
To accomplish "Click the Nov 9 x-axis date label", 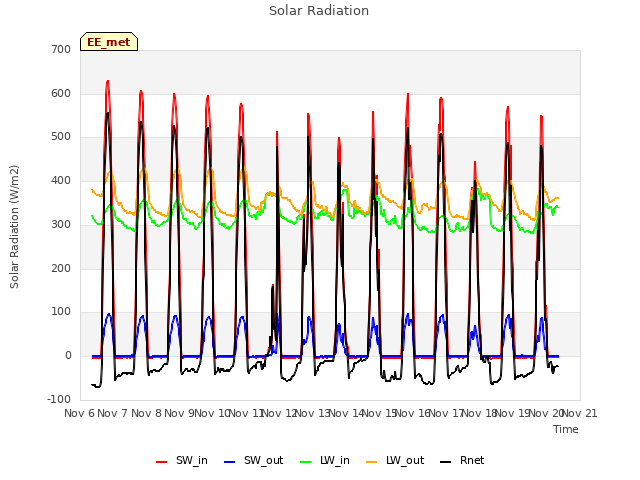I will (179, 413).
